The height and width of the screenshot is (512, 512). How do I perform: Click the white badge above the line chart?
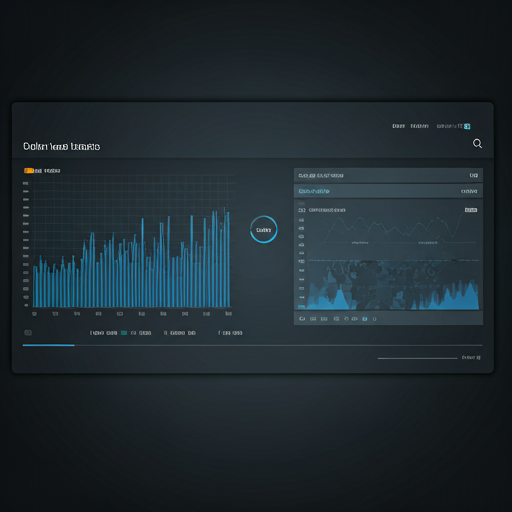pyautogui.click(x=471, y=210)
